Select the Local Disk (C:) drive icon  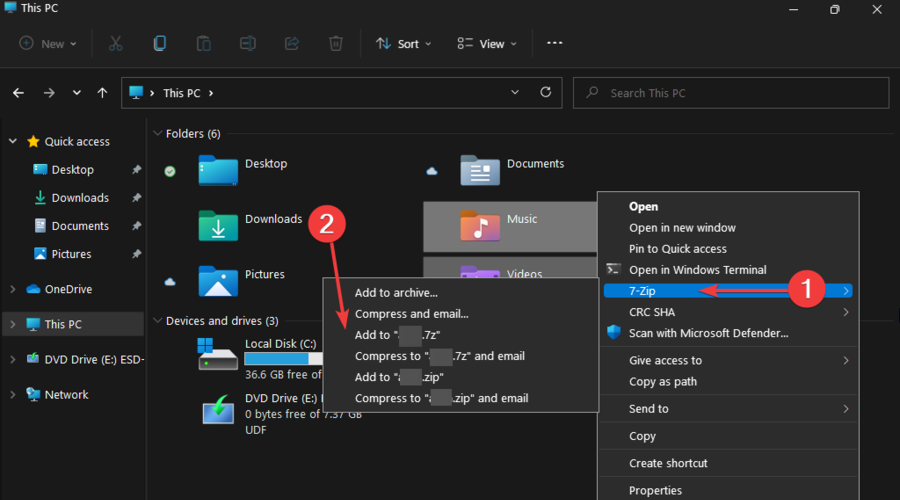click(x=218, y=354)
